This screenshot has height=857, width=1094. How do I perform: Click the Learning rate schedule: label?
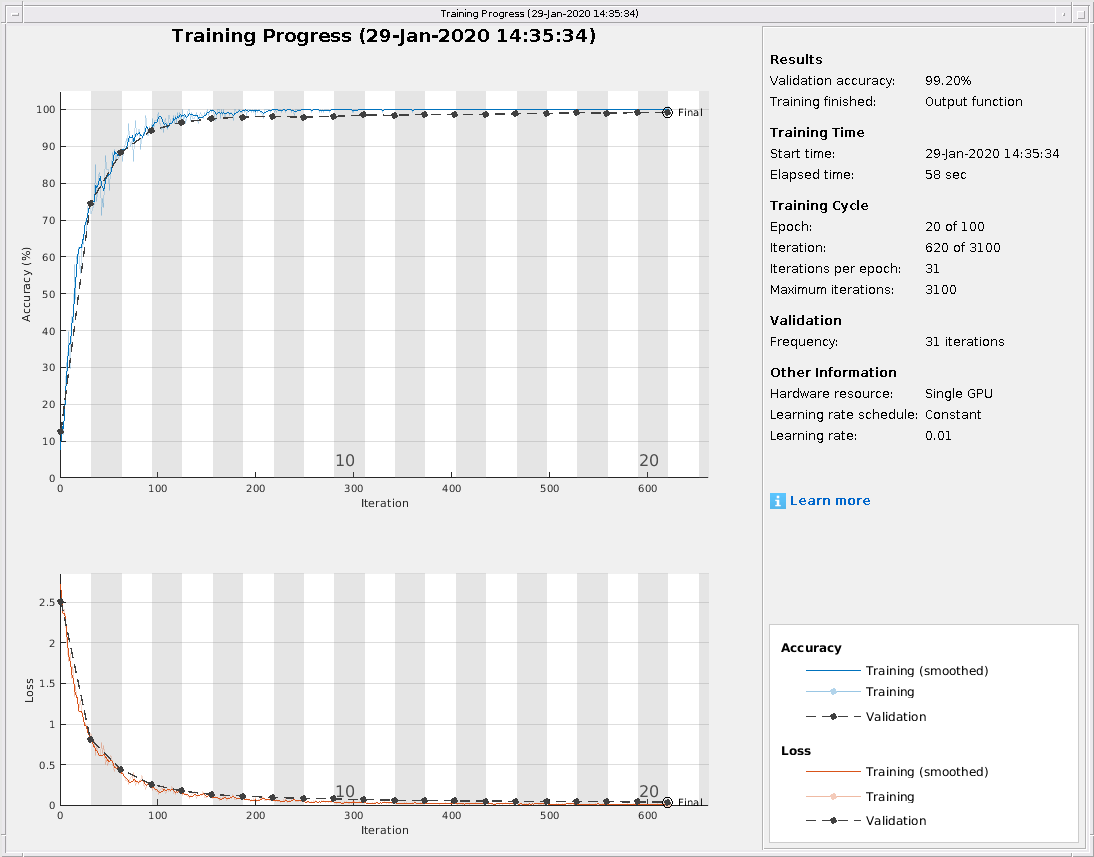point(844,415)
